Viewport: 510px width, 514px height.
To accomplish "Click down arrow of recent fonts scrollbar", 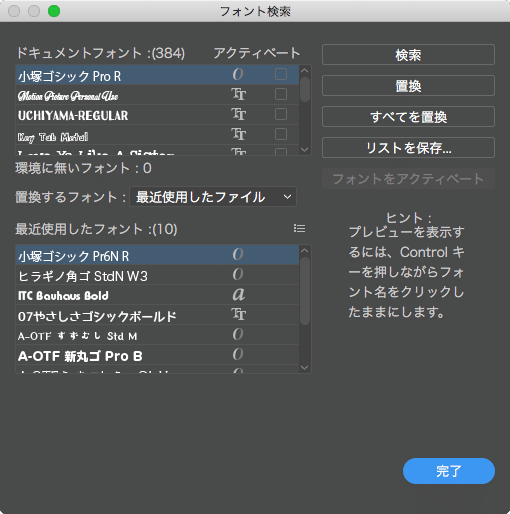I will 305,368.
